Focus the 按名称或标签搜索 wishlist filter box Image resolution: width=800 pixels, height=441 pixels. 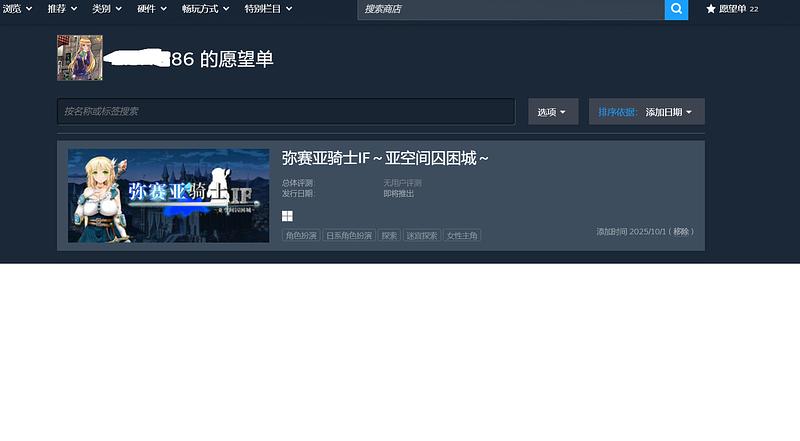tap(286, 112)
